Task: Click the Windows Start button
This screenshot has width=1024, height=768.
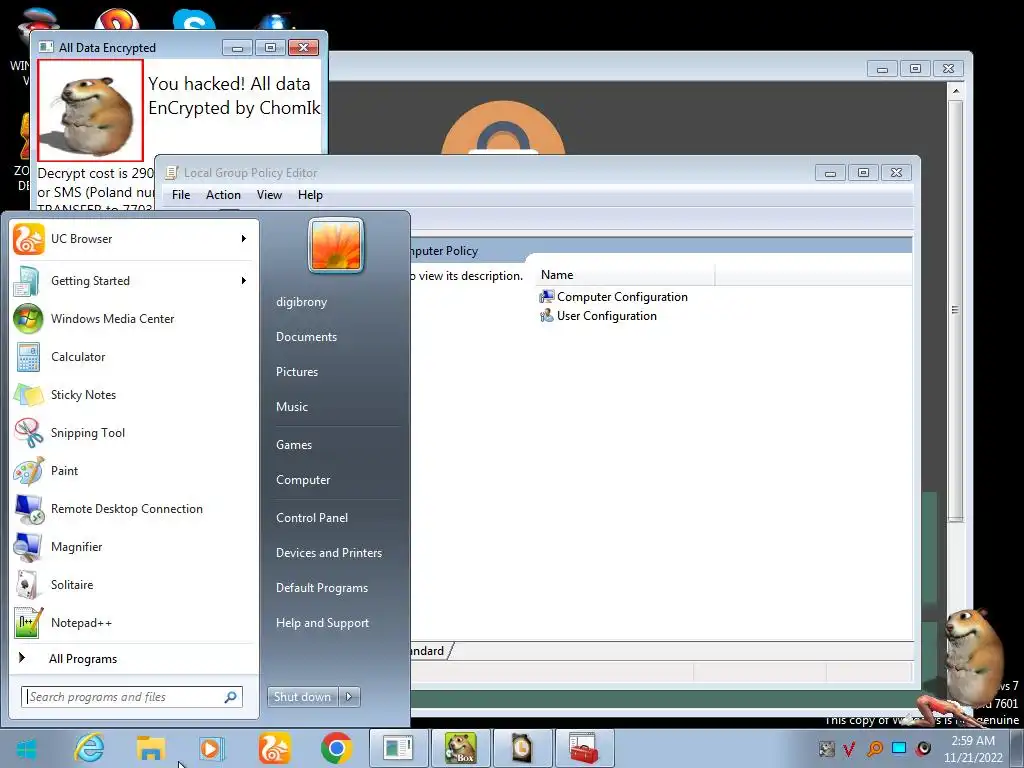Action: (26, 749)
